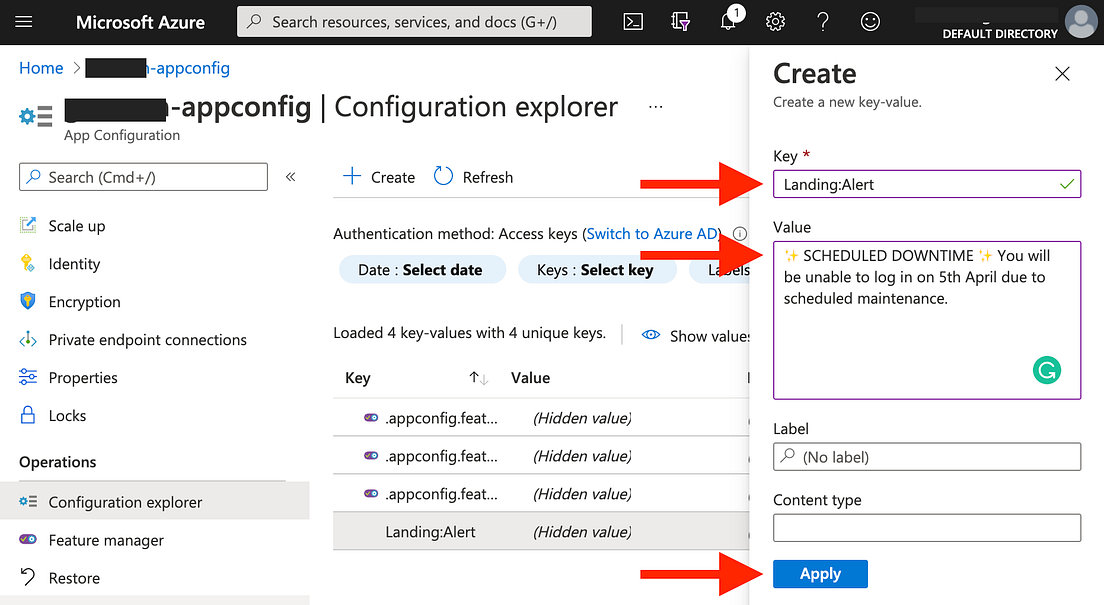This screenshot has width=1104, height=605.
Task: Click the Label search field
Action: (x=926, y=457)
